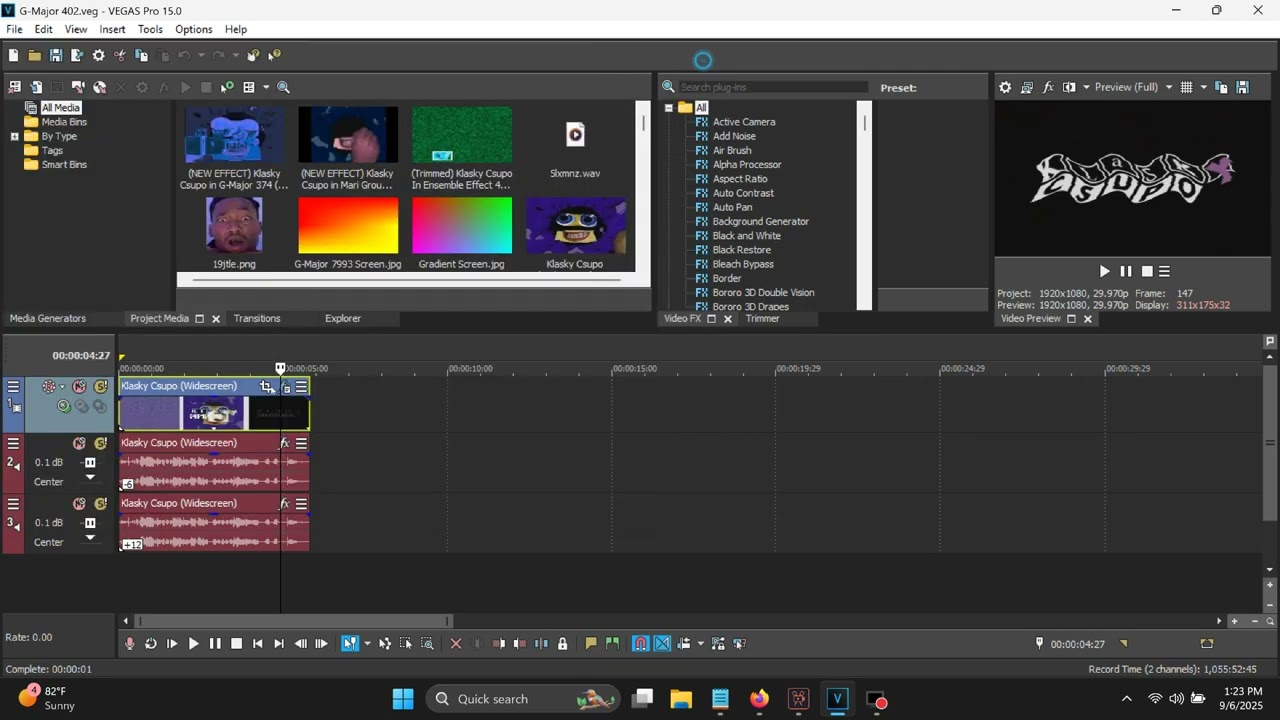Mute audio track 2
The width and height of the screenshot is (1280, 720).
[x=79, y=443]
